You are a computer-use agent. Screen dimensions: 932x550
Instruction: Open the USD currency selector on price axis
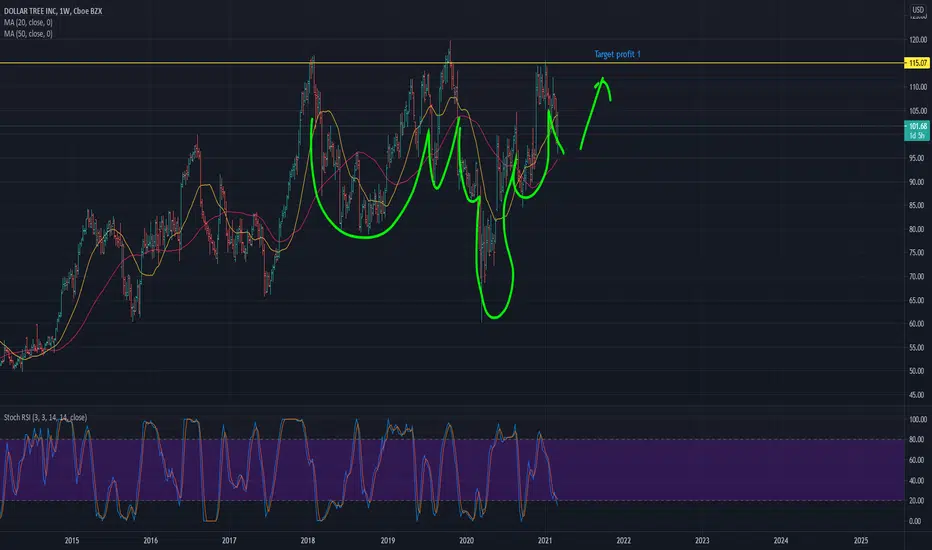tap(918, 10)
